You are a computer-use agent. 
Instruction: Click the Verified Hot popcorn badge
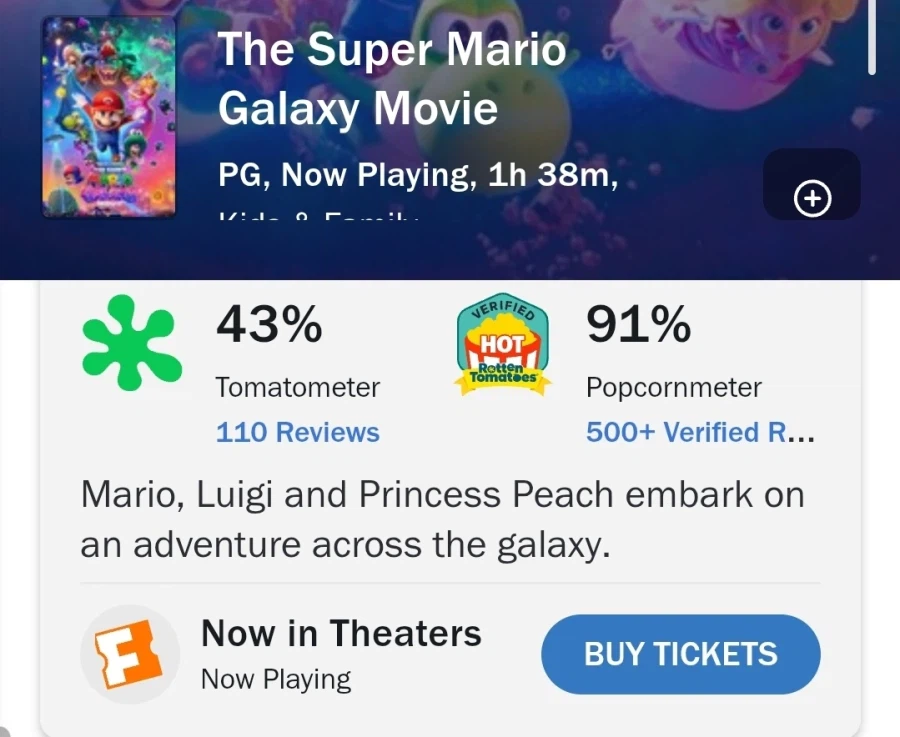503,348
